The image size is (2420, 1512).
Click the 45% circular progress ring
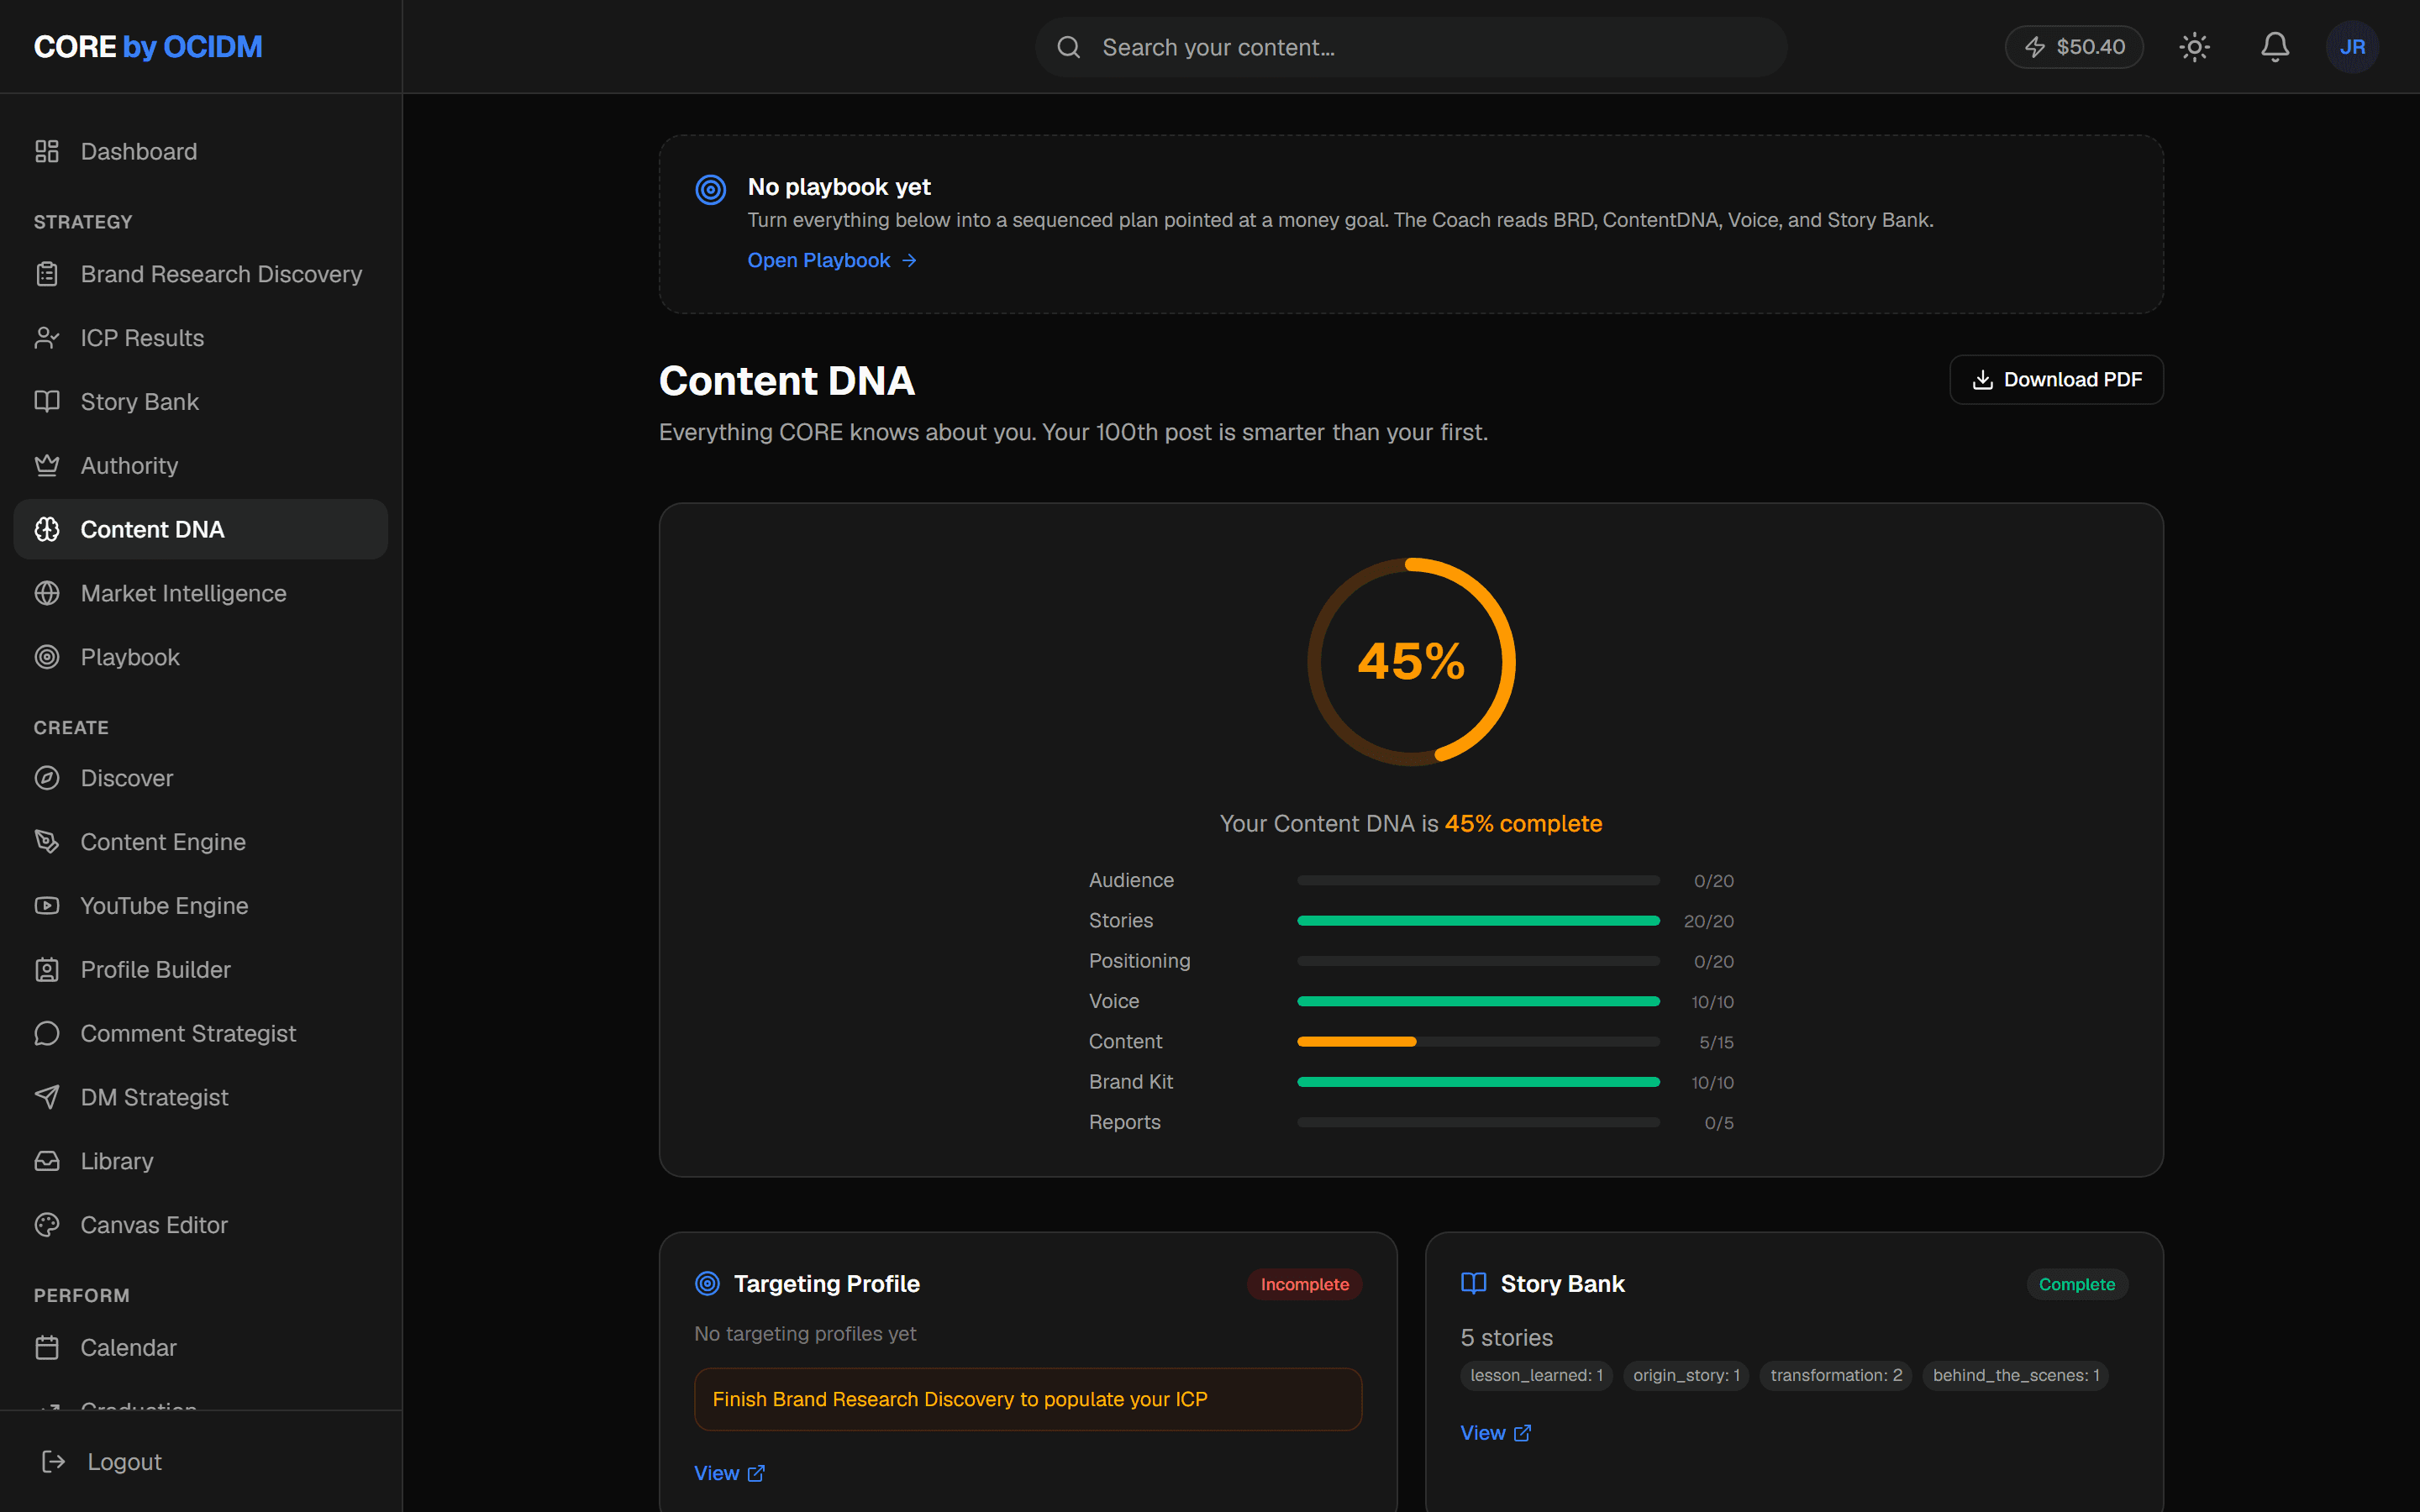pyautogui.click(x=1411, y=662)
